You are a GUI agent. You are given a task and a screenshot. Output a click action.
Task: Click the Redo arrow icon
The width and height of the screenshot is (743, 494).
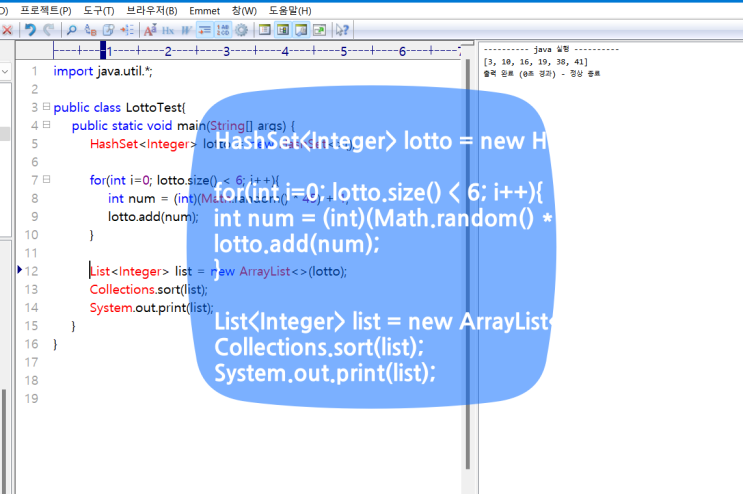coord(49,30)
